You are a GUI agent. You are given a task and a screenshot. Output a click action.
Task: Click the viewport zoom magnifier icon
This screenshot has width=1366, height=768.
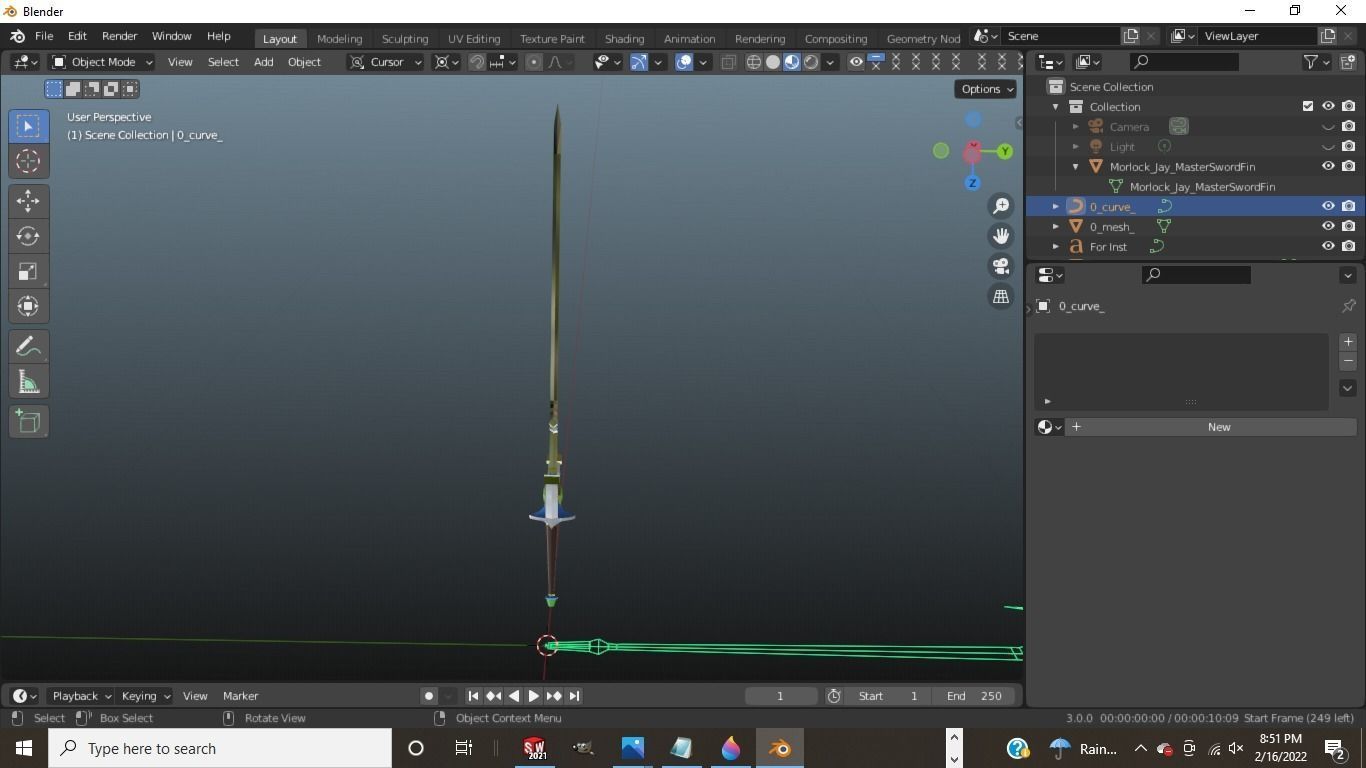(1001, 206)
